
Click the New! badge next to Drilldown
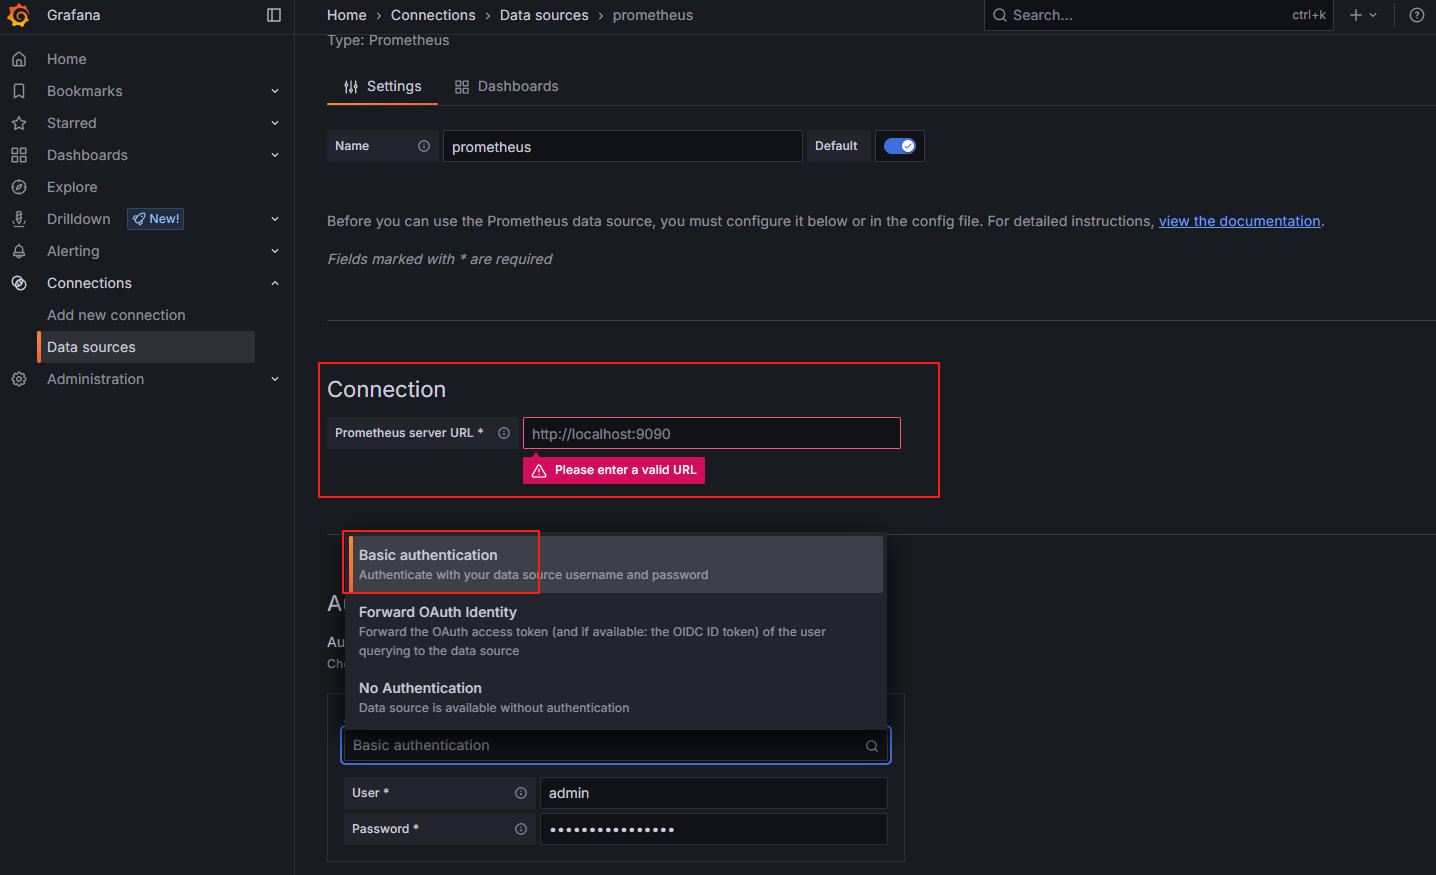click(155, 219)
